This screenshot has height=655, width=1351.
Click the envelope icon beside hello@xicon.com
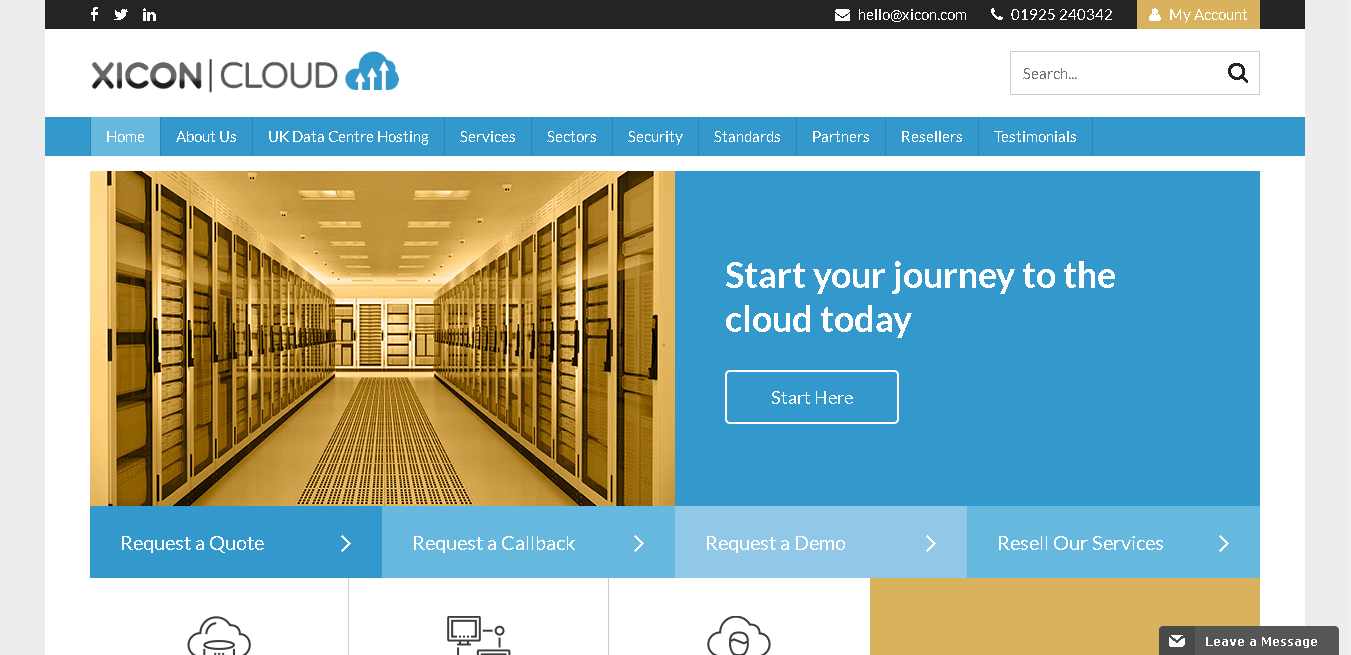(843, 15)
